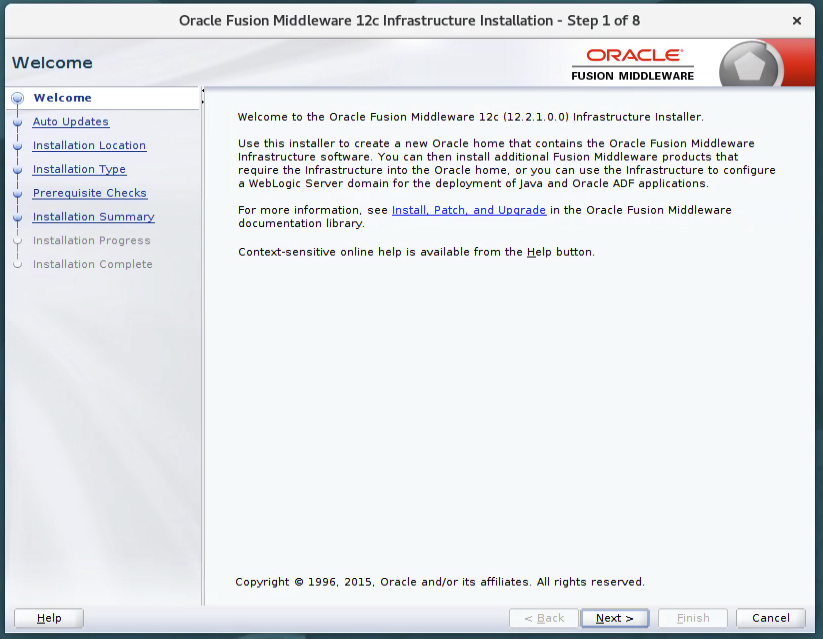This screenshot has height=639, width=823.
Task: Click the Installation Type step bullet
Action: point(17,170)
